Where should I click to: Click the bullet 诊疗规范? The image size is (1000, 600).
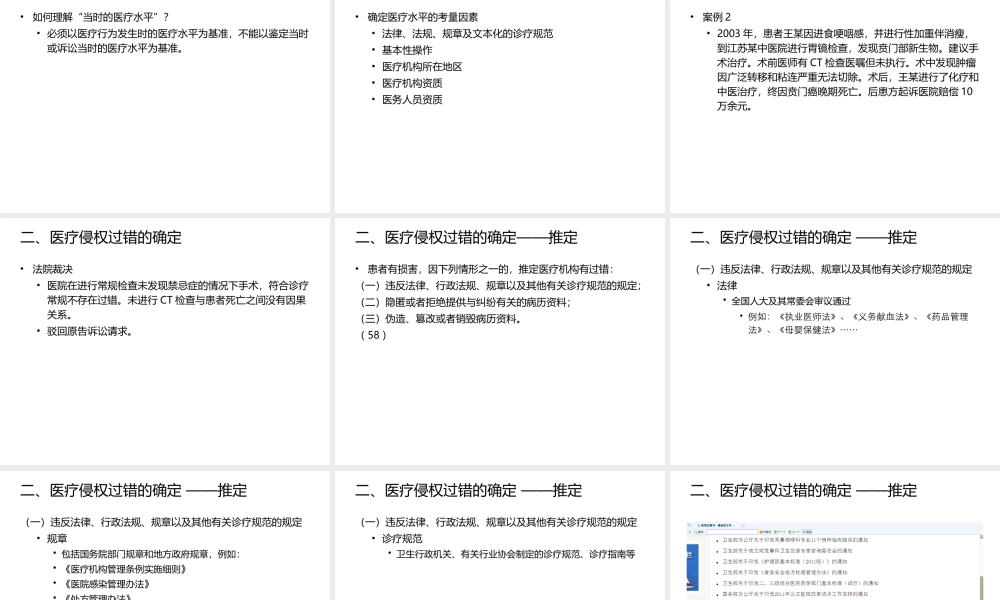point(402,538)
